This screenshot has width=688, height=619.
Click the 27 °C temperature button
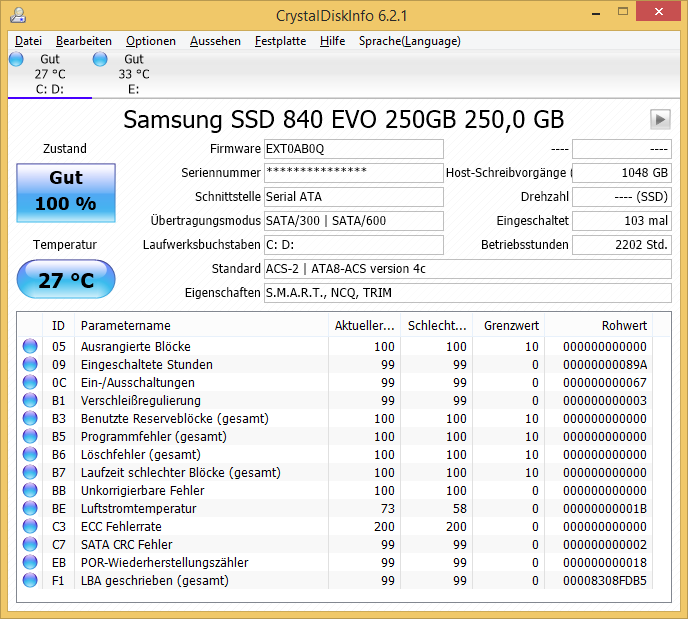pyautogui.click(x=66, y=279)
